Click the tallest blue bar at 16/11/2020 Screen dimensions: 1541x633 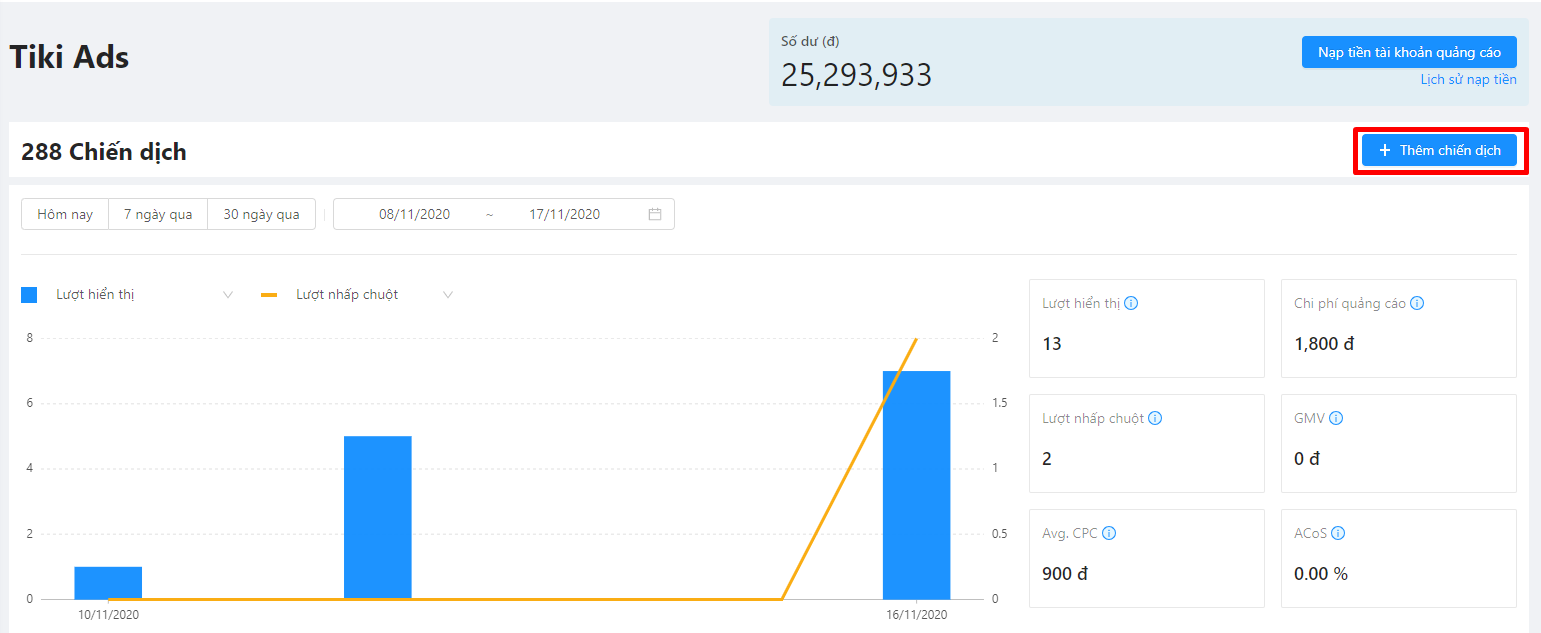(x=916, y=485)
